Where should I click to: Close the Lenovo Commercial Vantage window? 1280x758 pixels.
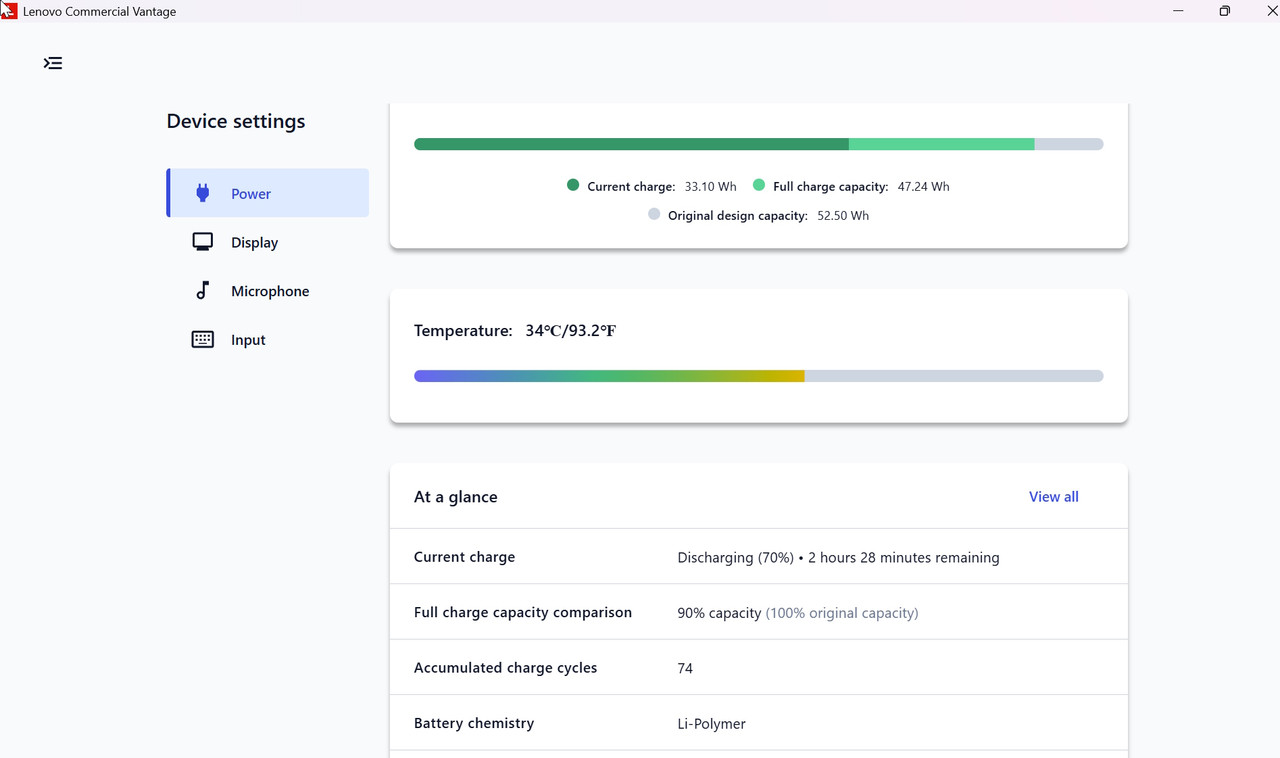(1273, 11)
